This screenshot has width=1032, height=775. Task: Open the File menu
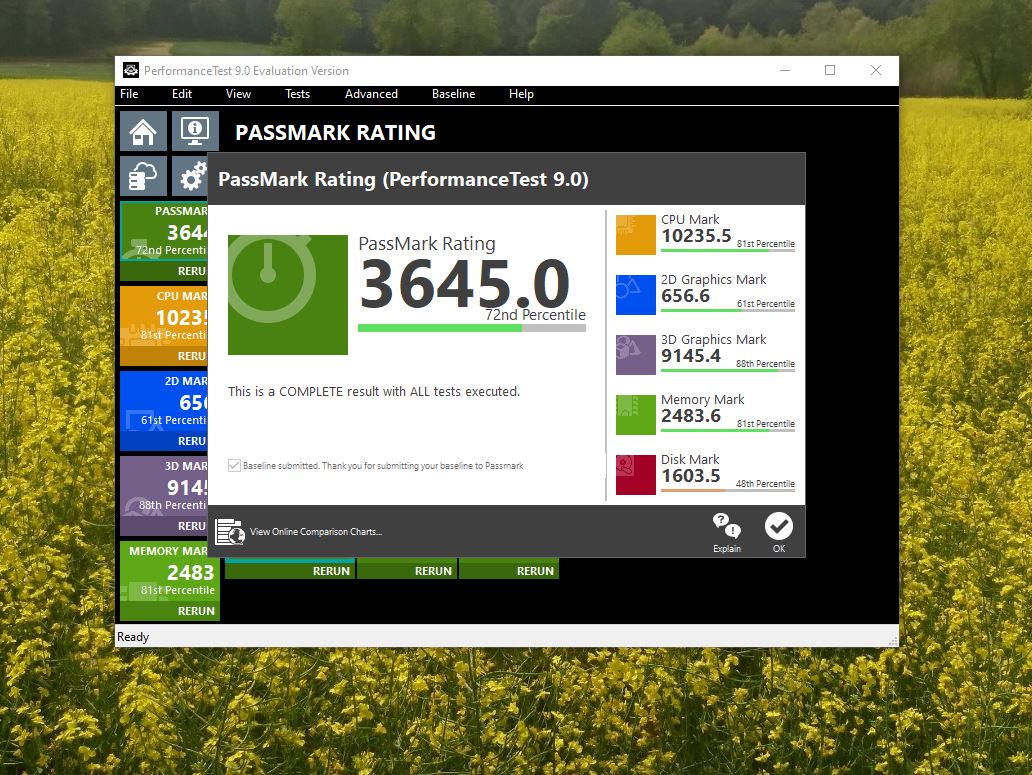[129, 94]
